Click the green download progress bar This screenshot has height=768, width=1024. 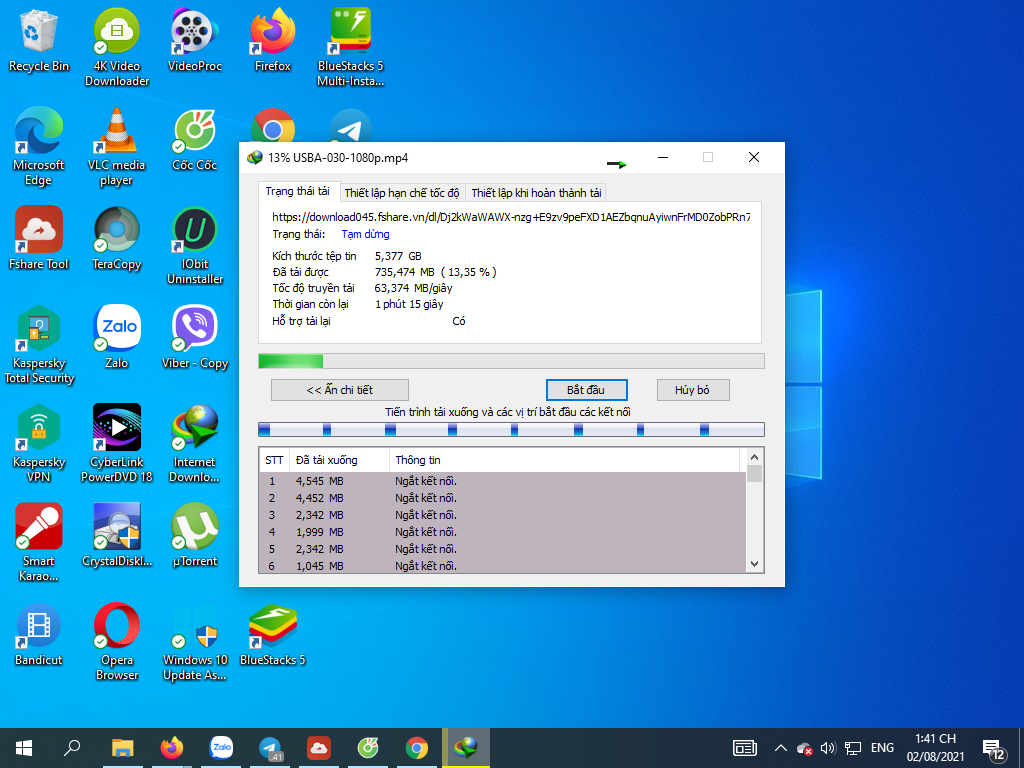[x=511, y=361]
